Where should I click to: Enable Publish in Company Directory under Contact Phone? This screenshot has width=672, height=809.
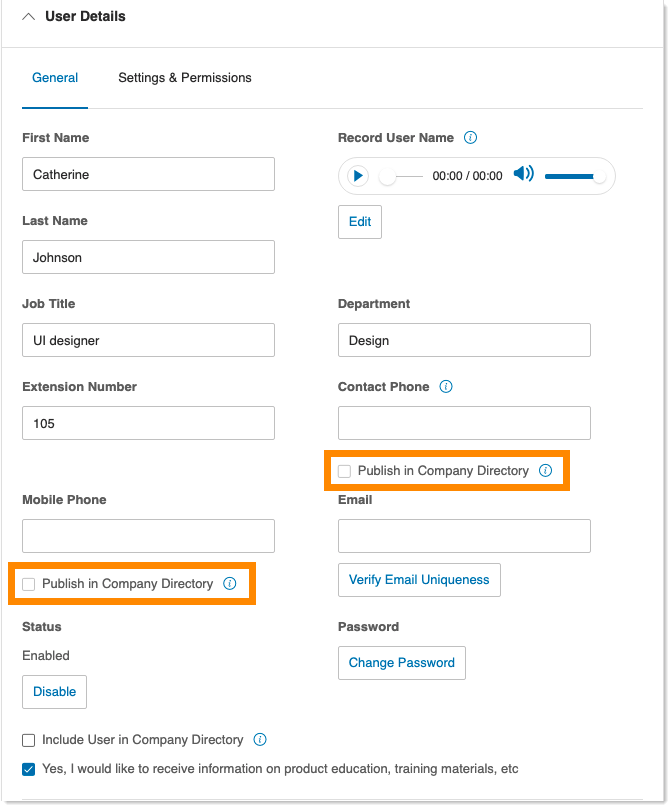pos(345,471)
